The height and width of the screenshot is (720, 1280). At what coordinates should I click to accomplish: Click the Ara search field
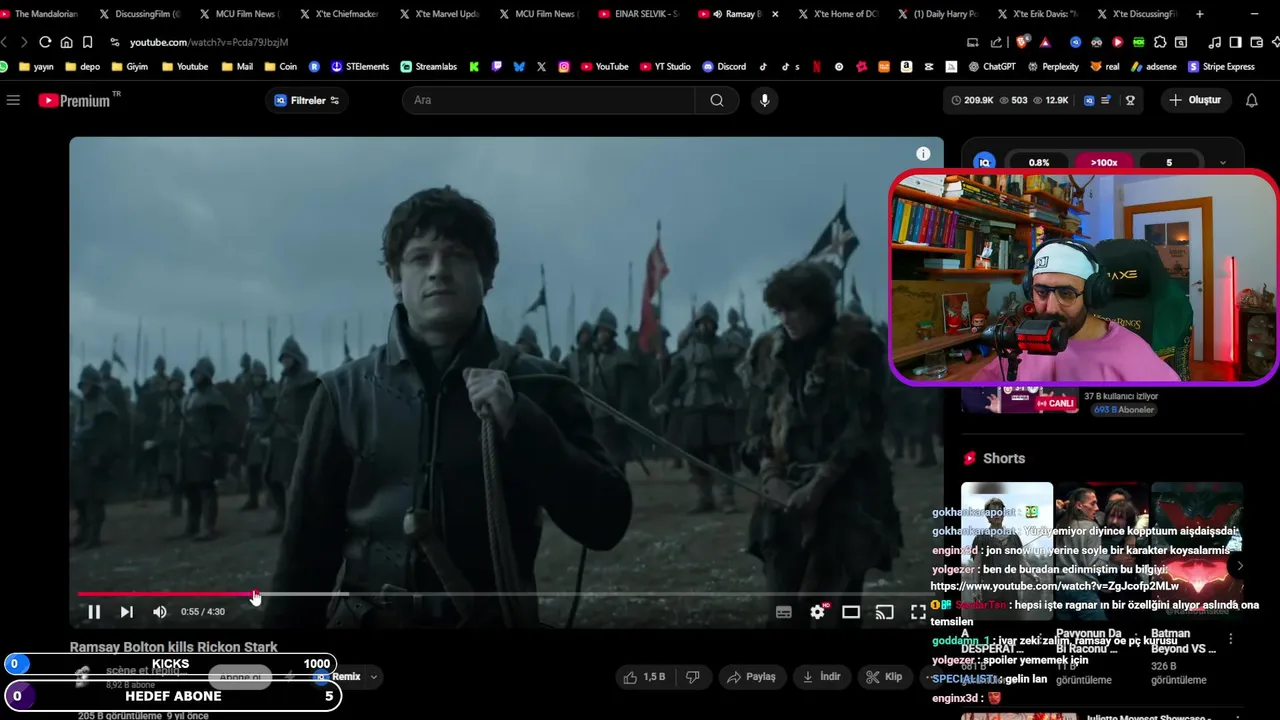point(548,100)
